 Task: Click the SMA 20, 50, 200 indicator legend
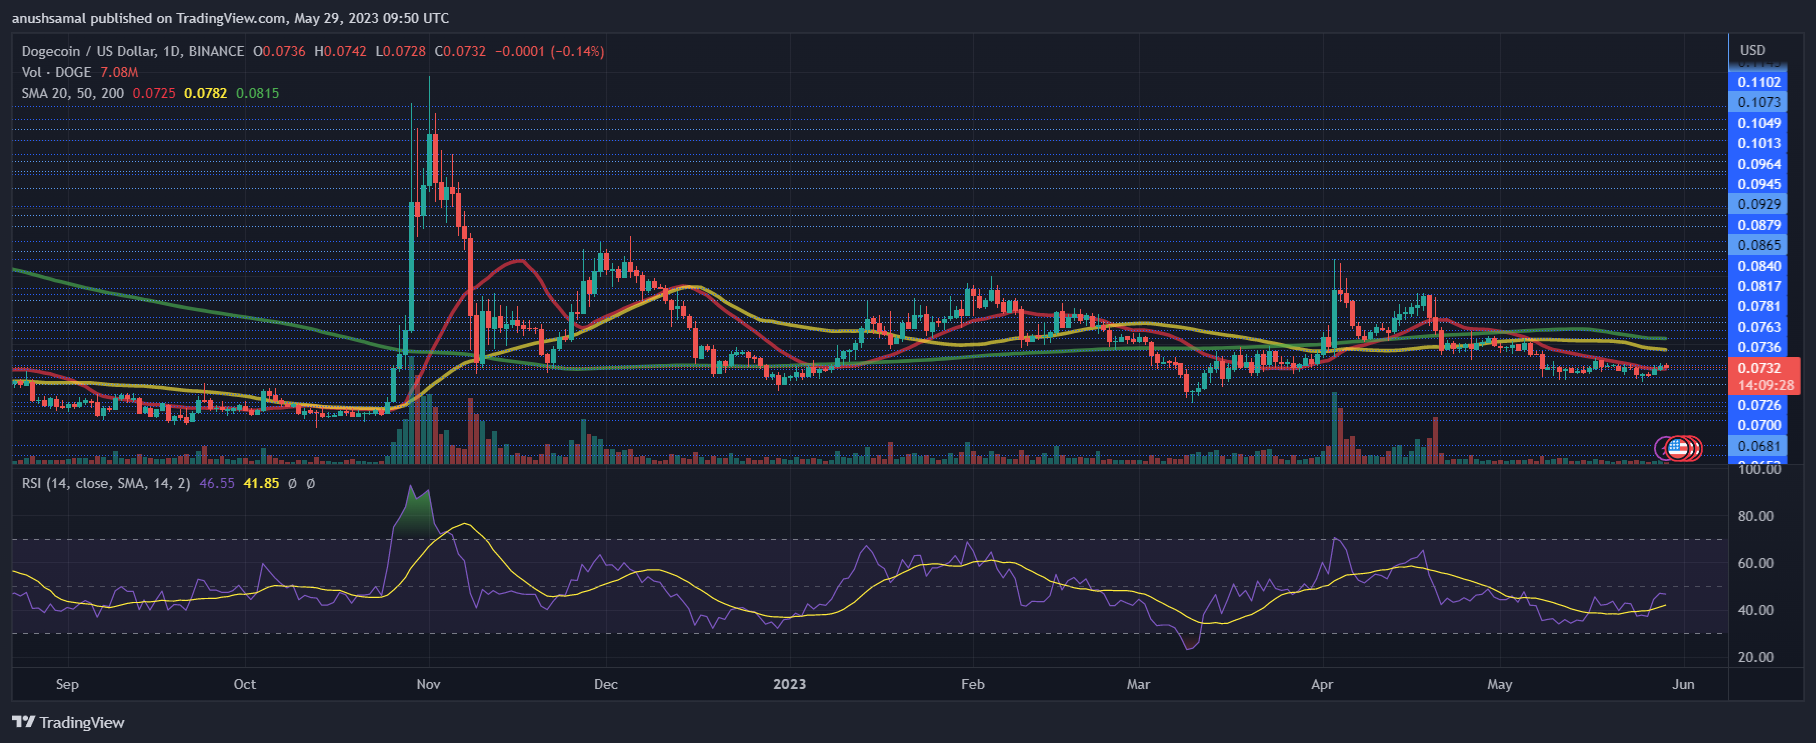coord(73,93)
